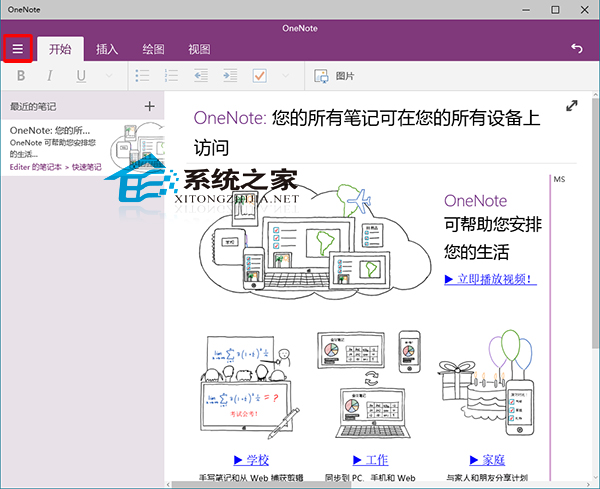Viewport: 600px width, 489px height.
Task: Toggle underline formatting
Action: pyautogui.click(x=81, y=76)
